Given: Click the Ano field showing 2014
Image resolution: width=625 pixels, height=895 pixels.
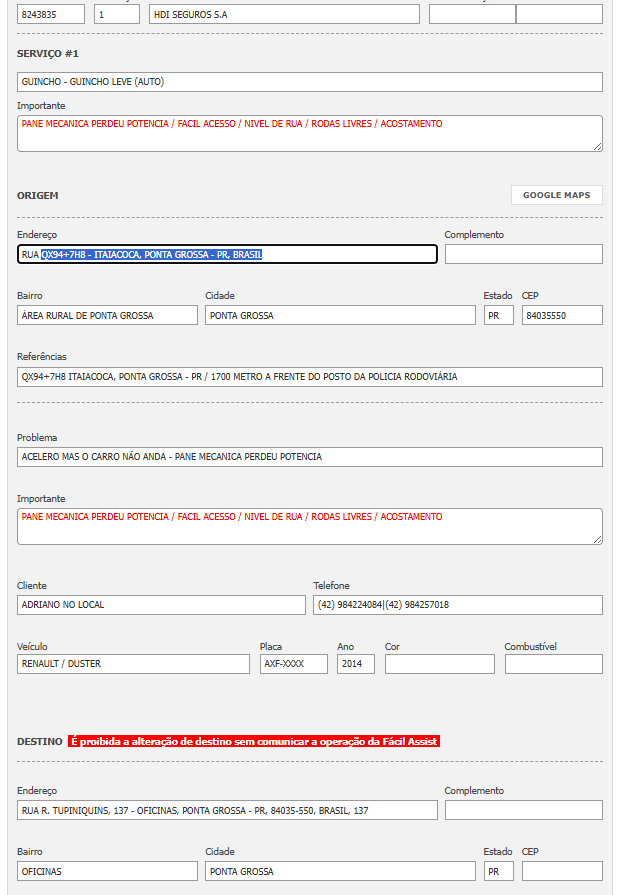Looking at the screenshot, I should (355, 664).
